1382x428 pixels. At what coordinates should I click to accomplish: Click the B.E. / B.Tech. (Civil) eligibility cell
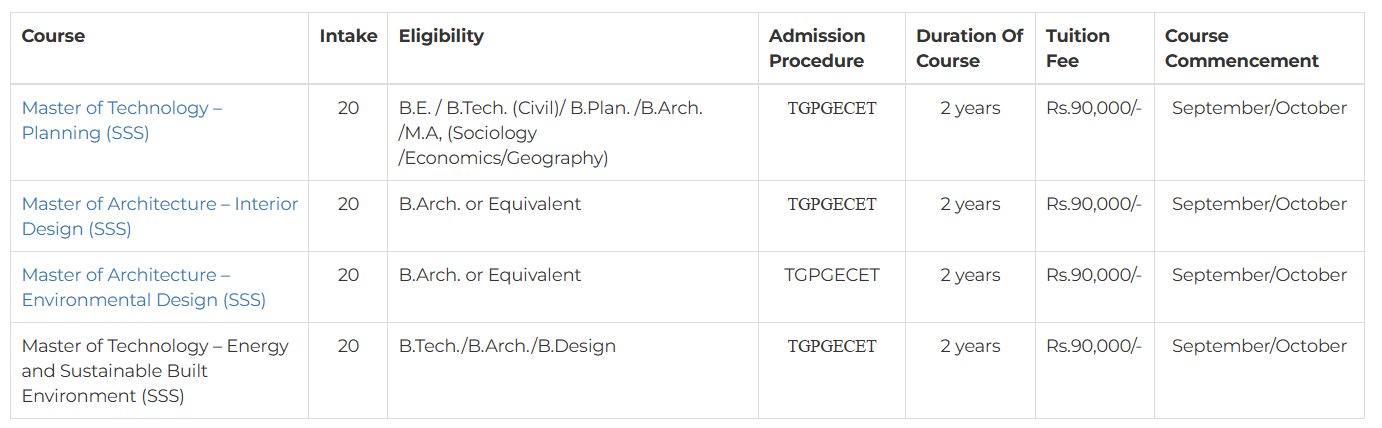(550, 132)
